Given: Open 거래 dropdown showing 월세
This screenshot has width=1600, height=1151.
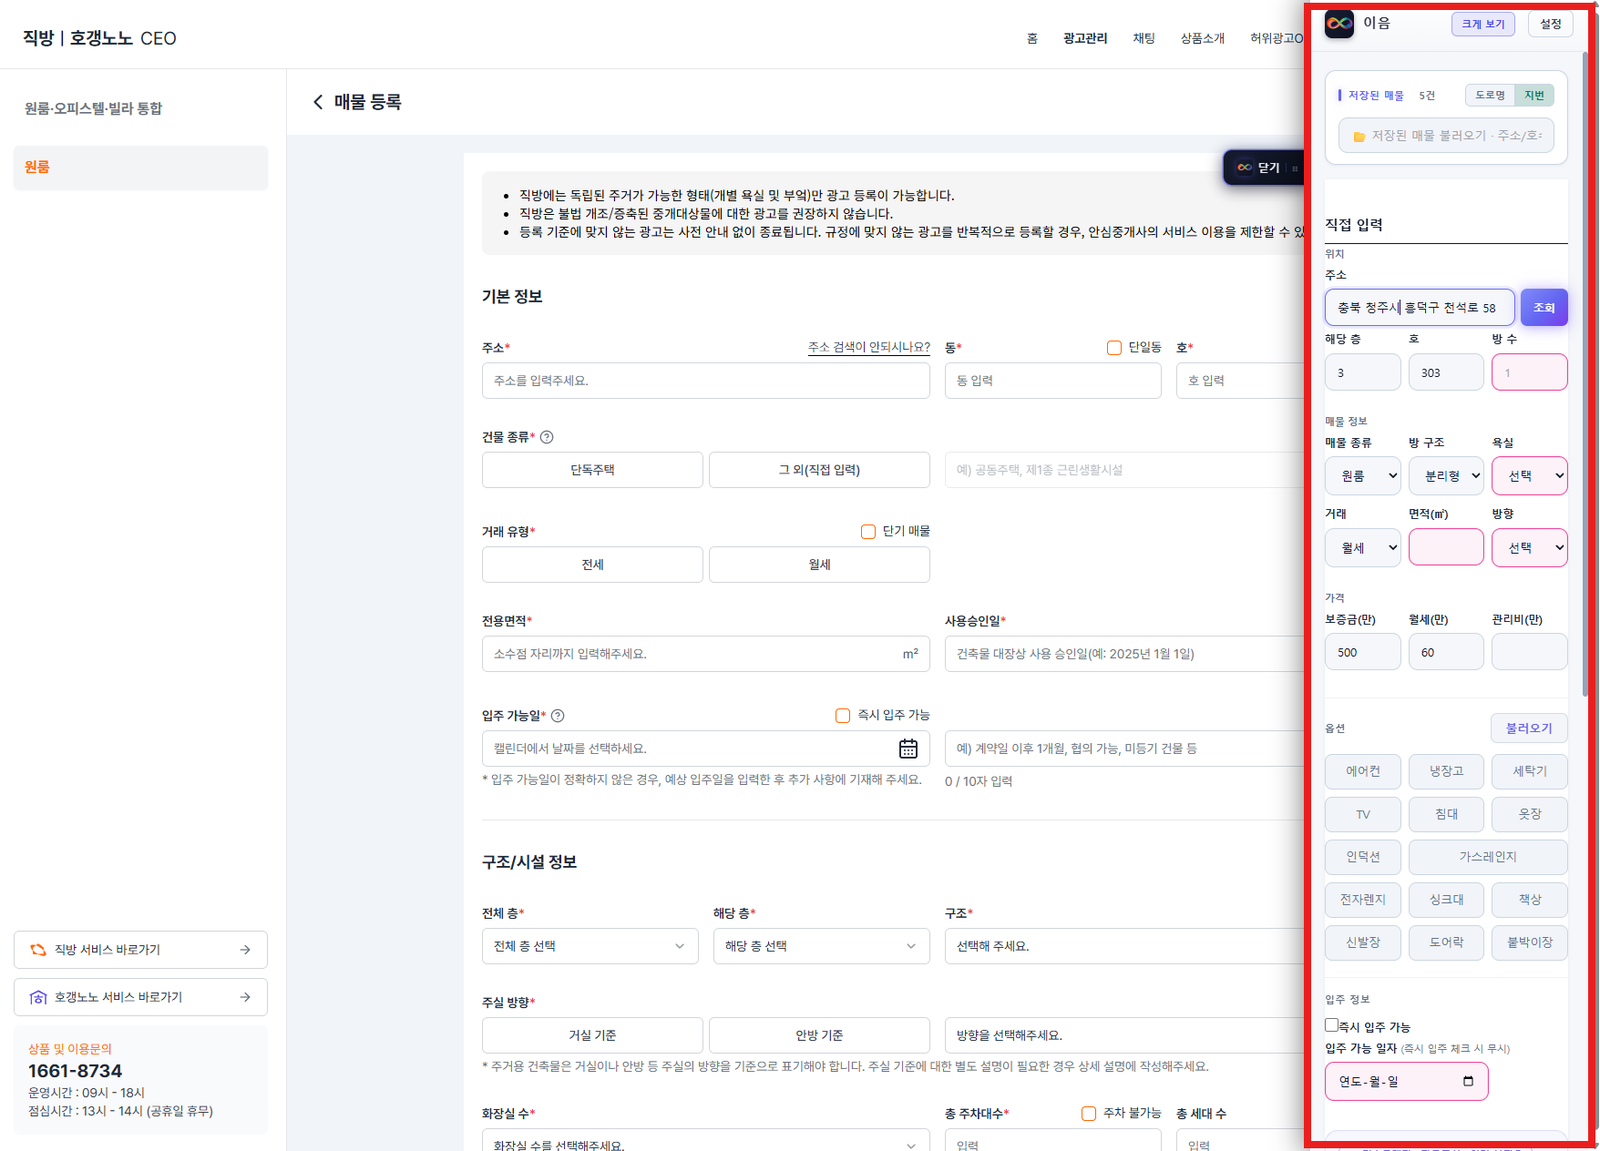Looking at the screenshot, I should tap(1363, 547).
